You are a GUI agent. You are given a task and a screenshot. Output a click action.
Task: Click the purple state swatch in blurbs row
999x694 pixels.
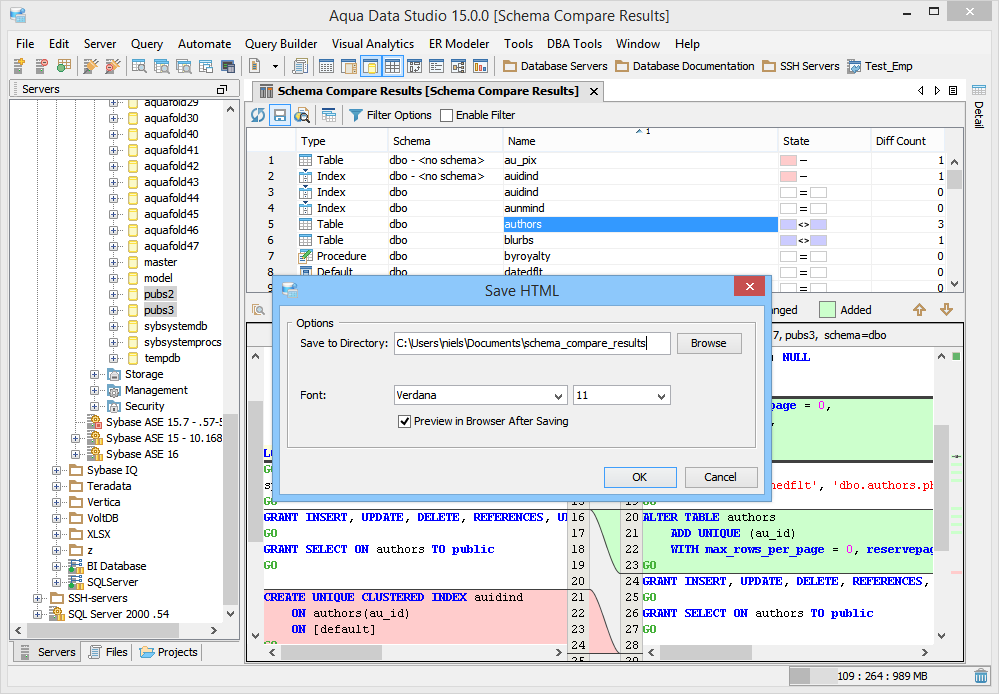click(x=788, y=240)
